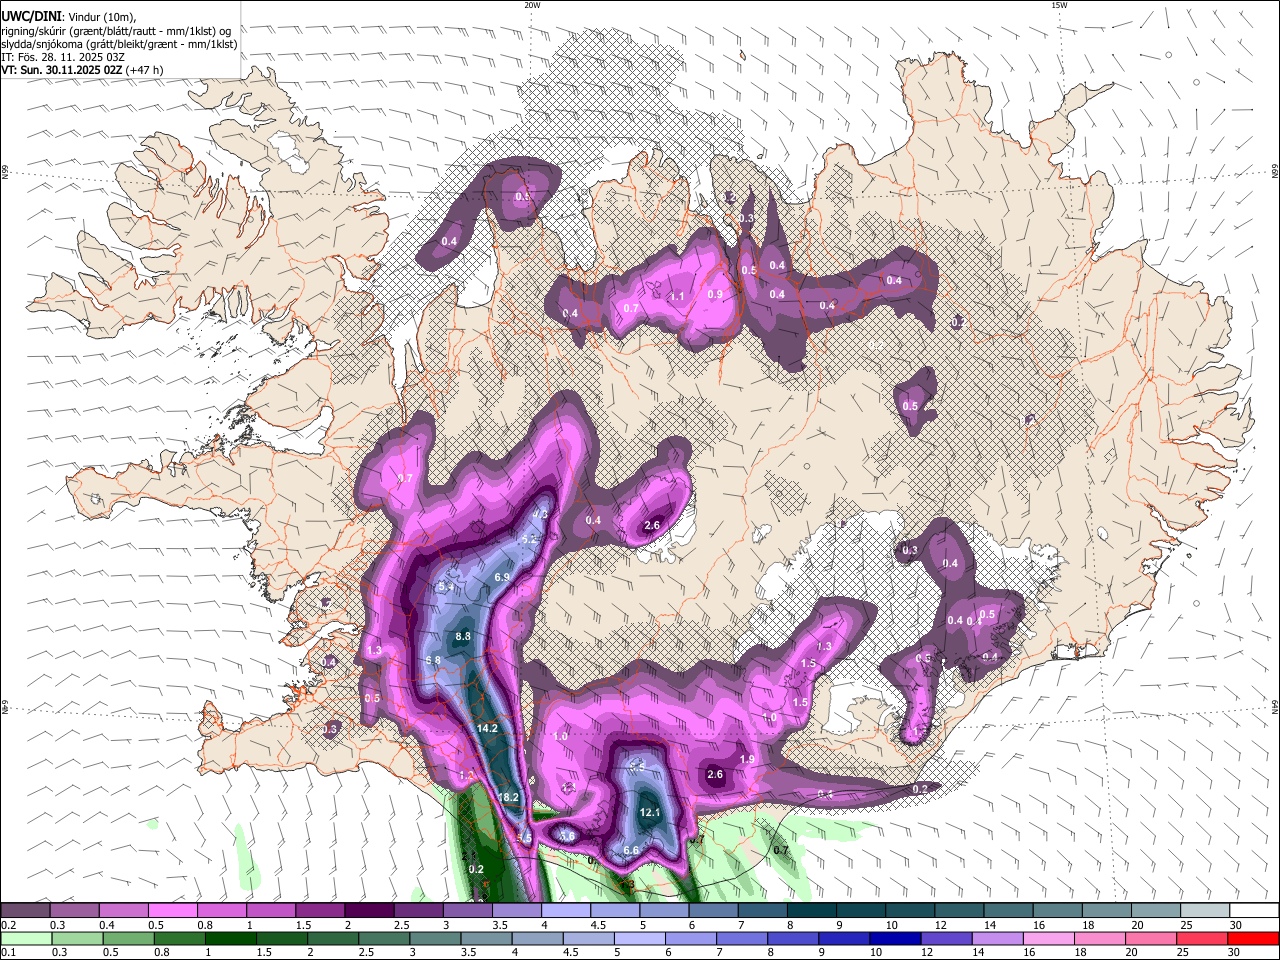The image size is (1280, 960).
Task: Click the 8.8 value in the dark teal band
Action: (x=463, y=636)
